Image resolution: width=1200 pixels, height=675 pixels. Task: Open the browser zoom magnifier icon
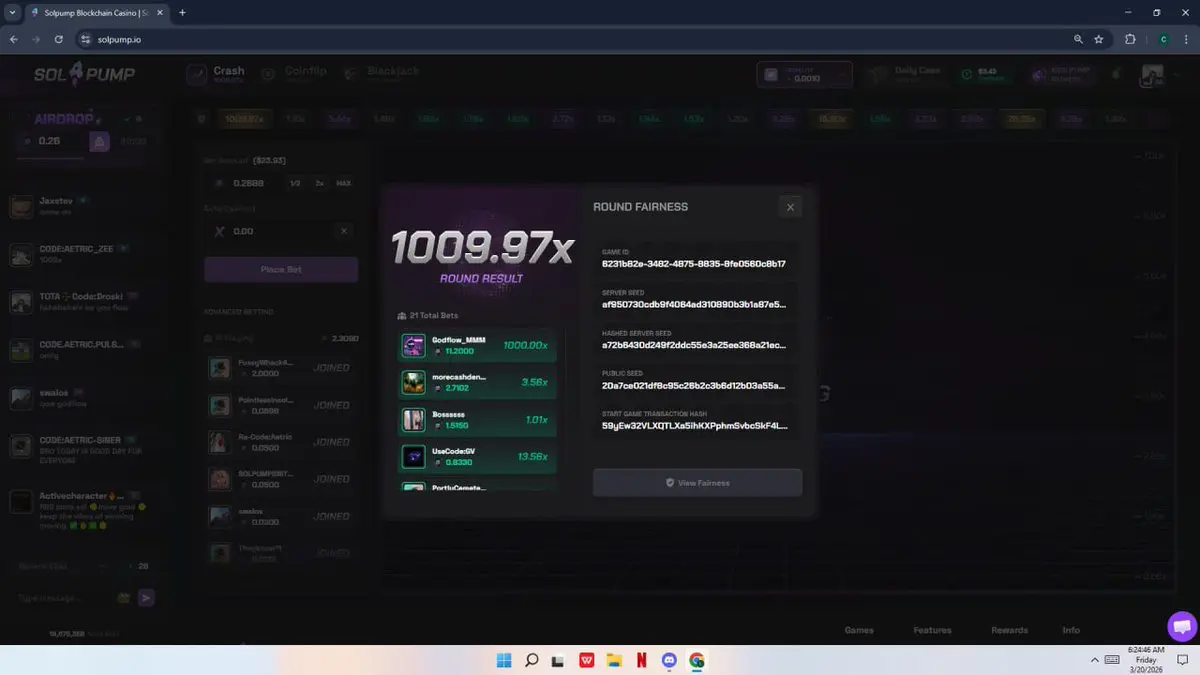1078,39
